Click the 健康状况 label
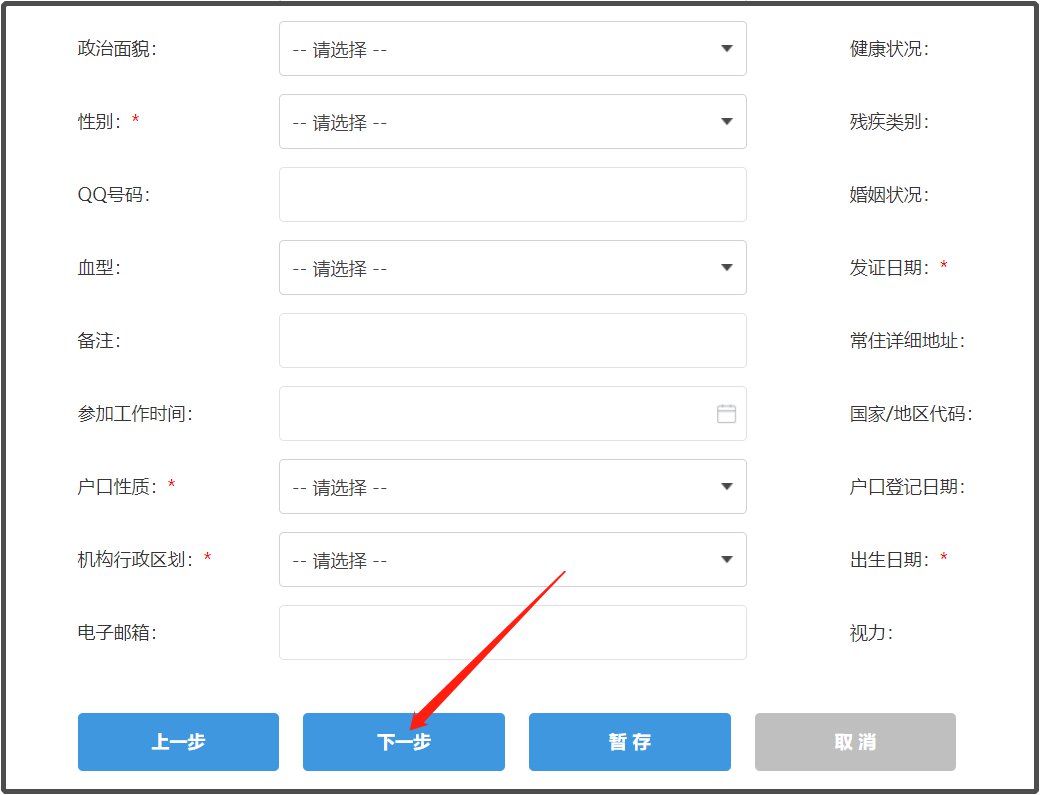The height and width of the screenshot is (795, 1040). pyautogui.click(x=889, y=49)
